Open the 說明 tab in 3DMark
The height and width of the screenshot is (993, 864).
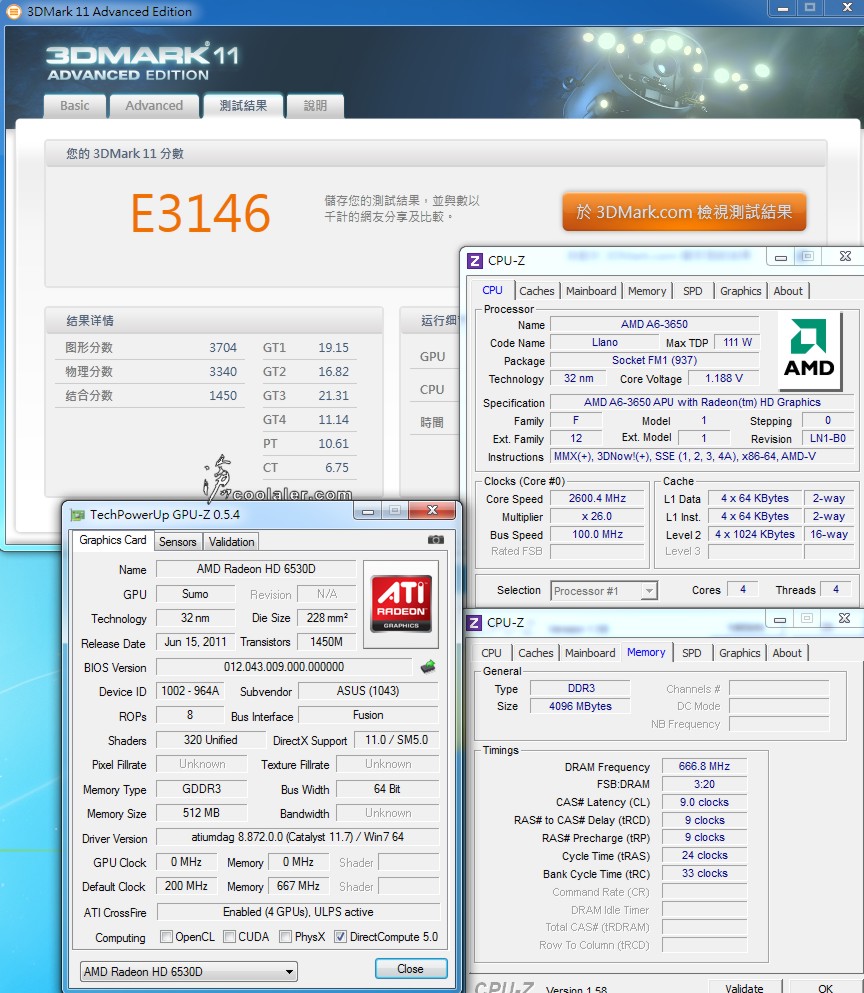315,106
